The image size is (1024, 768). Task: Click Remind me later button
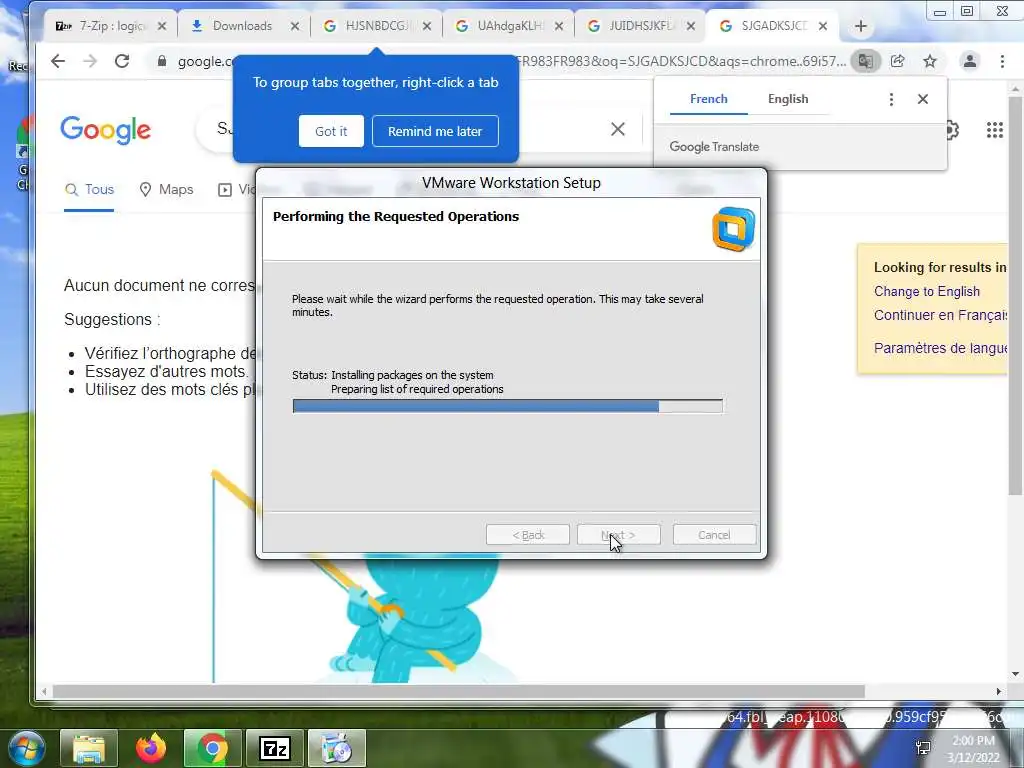point(435,131)
